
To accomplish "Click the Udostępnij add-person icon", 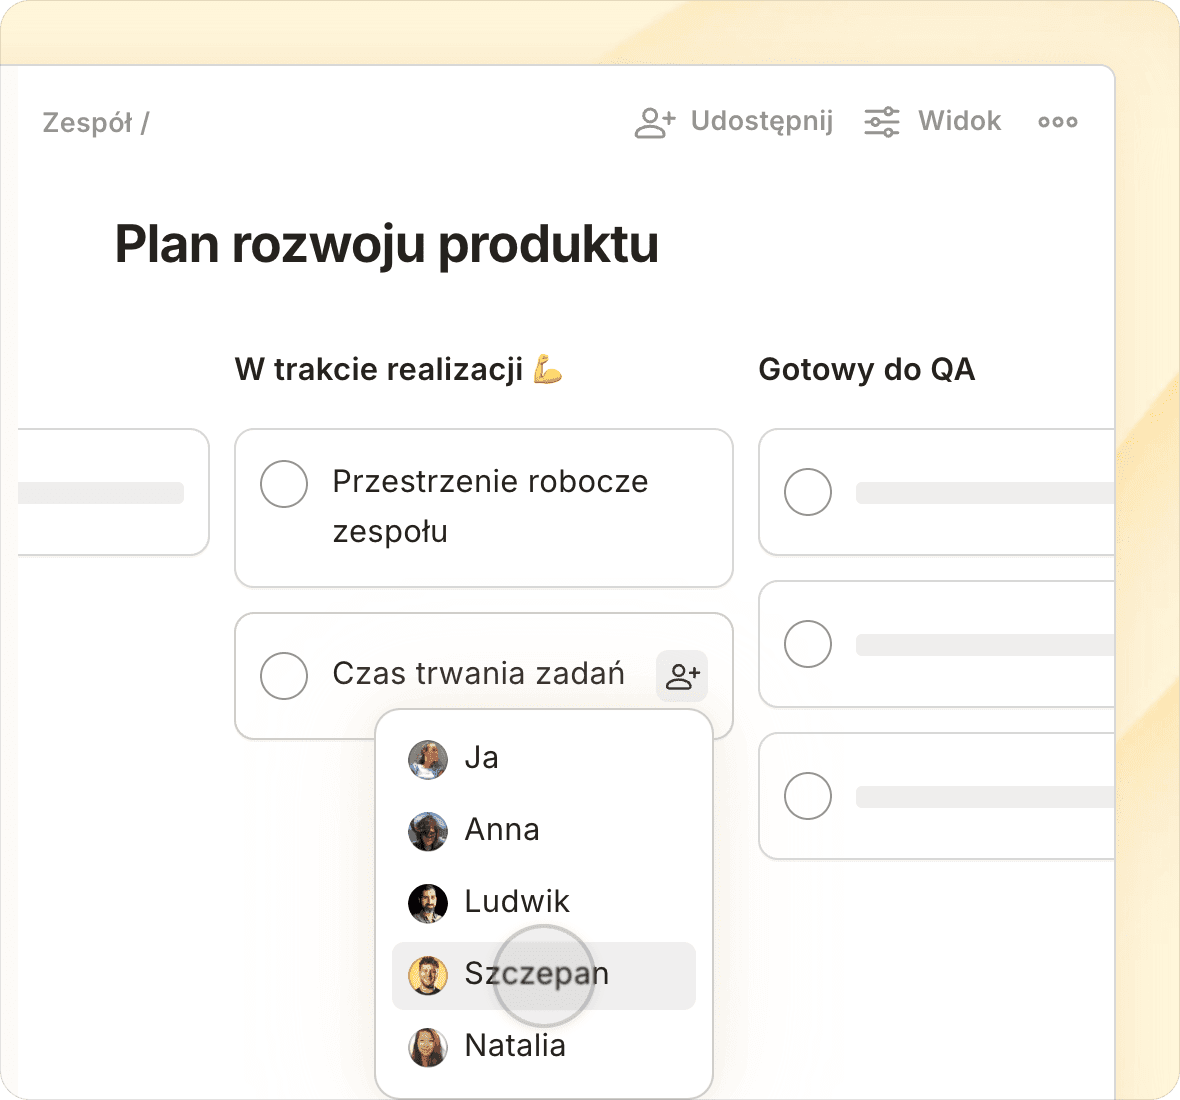I will 655,122.
